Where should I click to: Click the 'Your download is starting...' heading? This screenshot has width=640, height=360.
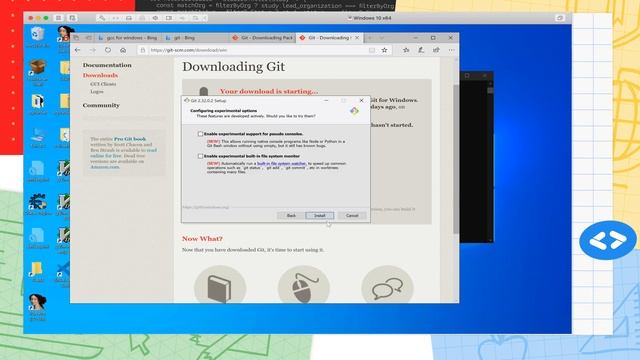coord(269,91)
